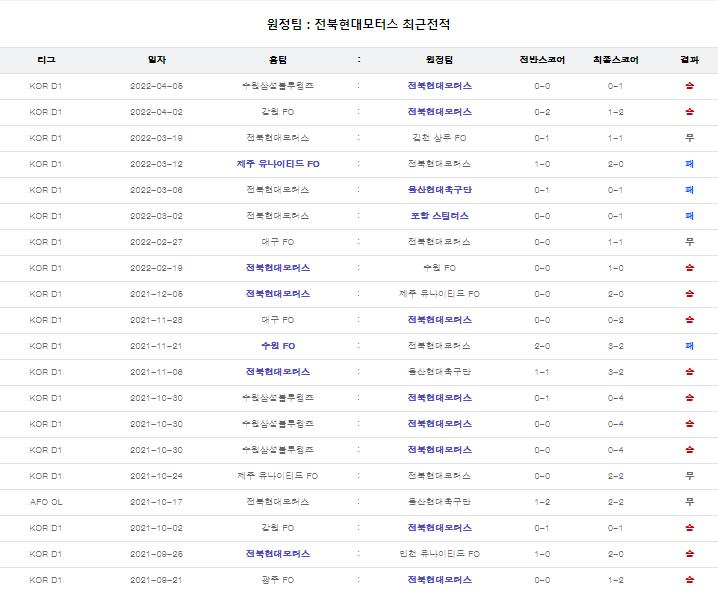Open the 포항 스틸러스 away team link

(440, 216)
